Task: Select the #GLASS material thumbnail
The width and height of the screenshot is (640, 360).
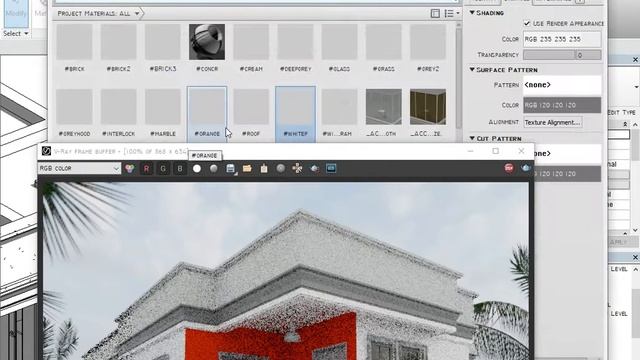Action: [x=339, y=42]
